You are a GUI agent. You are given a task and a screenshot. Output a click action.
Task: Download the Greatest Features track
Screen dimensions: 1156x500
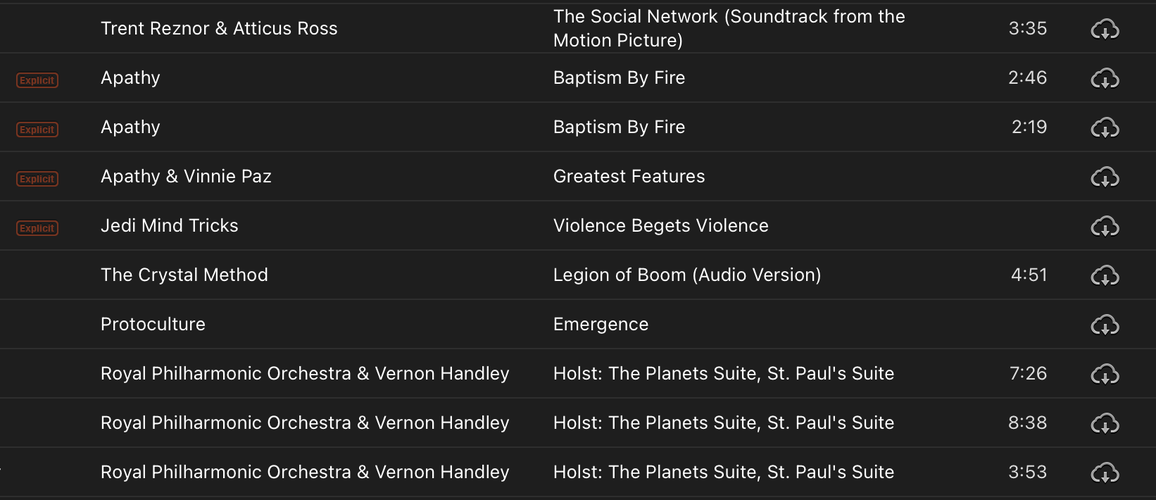(x=1104, y=177)
